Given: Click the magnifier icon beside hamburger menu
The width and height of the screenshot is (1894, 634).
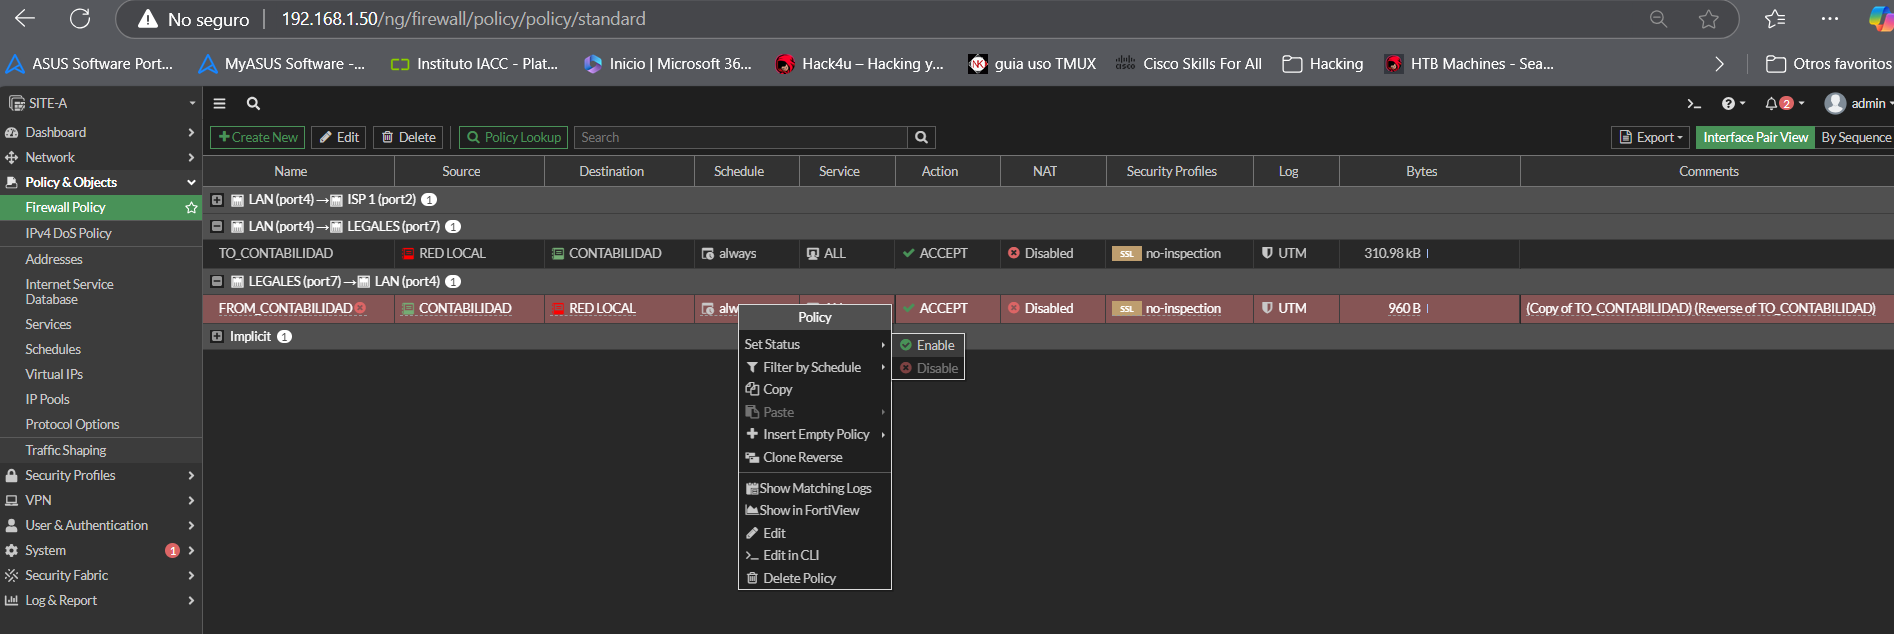Looking at the screenshot, I should click(253, 104).
